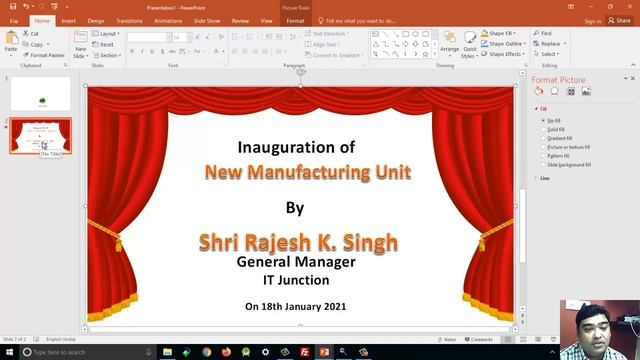640x360 pixels.
Task: Open Comments from the status bar
Action: click(x=478, y=339)
